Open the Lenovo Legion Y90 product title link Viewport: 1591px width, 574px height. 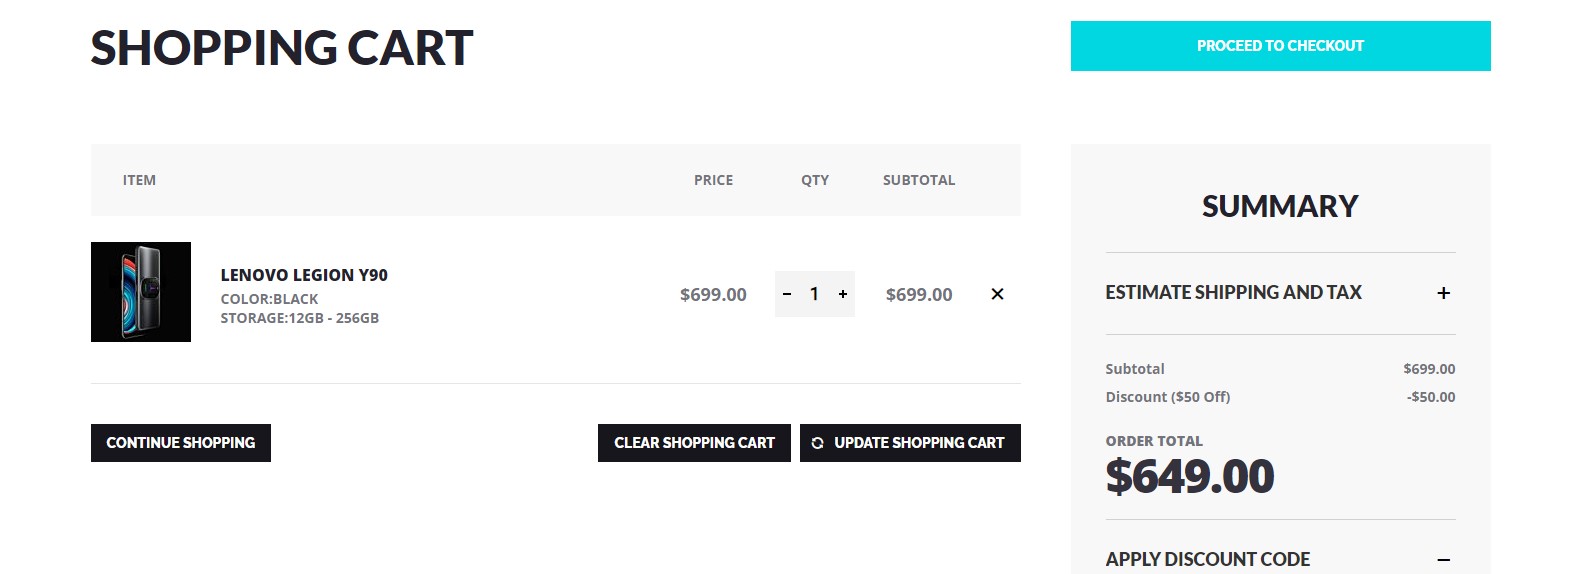click(x=304, y=275)
